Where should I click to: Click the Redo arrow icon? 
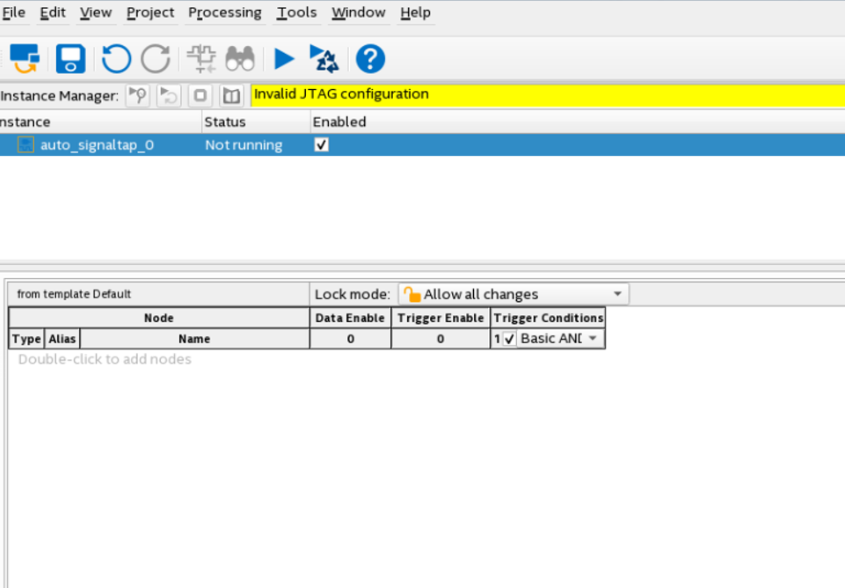pos(155,59)
